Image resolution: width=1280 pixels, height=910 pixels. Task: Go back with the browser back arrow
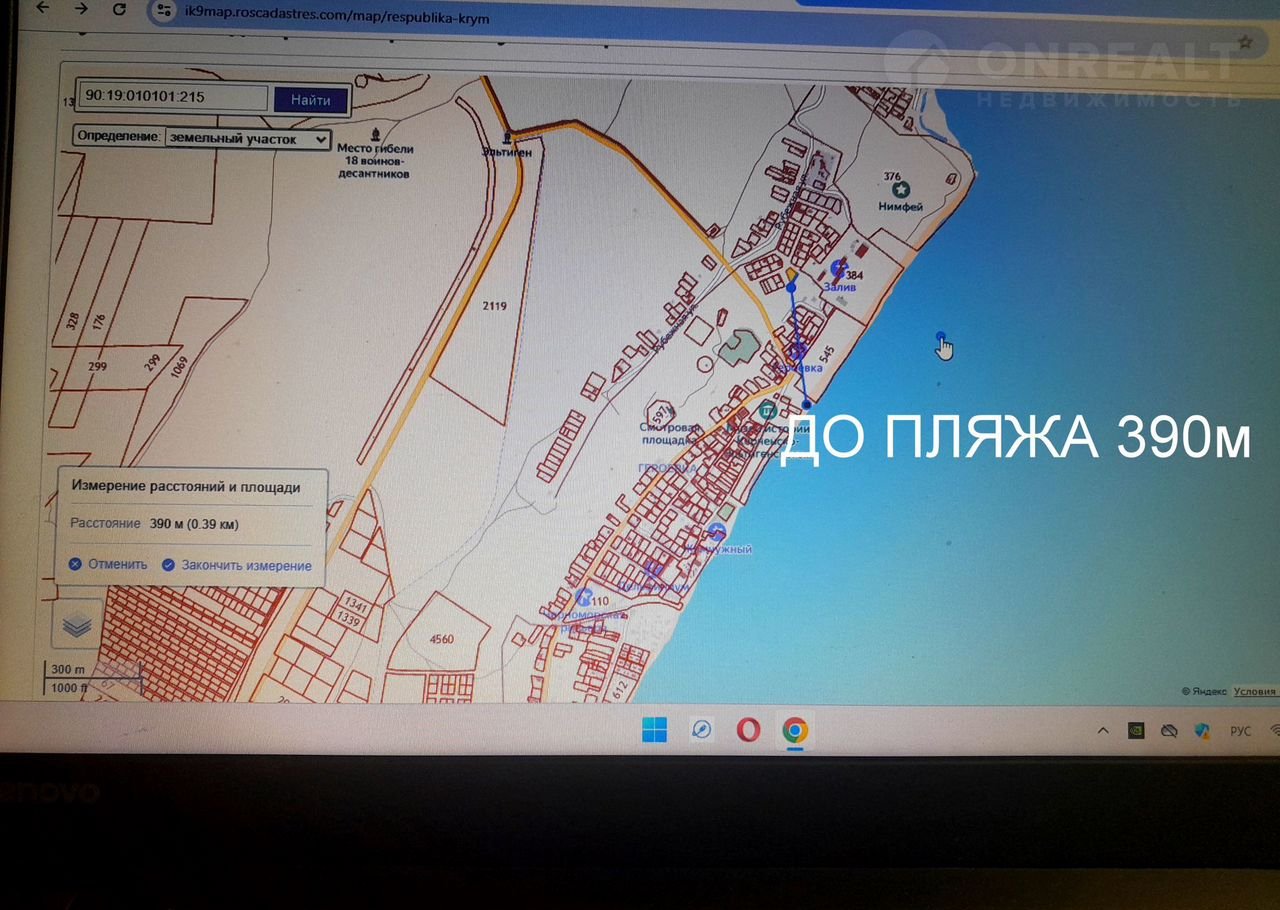[42, 9]
